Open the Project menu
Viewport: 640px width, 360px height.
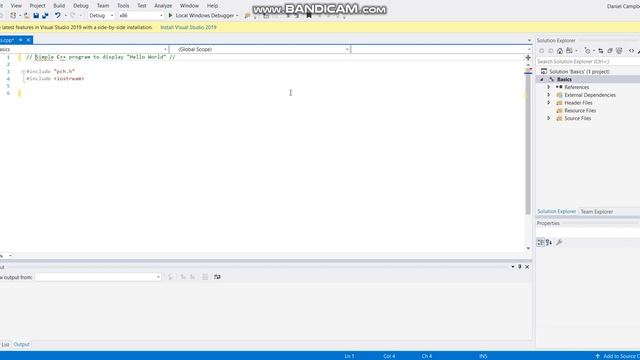(37, 6)
